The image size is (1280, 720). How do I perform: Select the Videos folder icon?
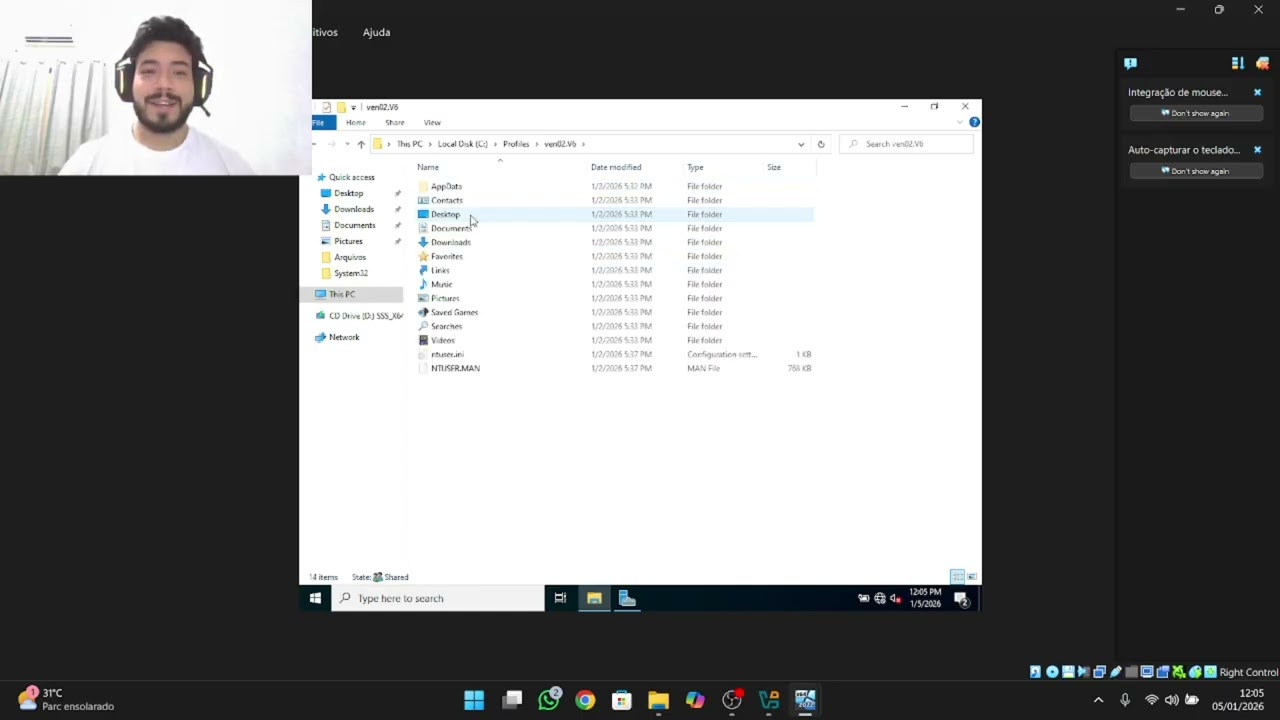tap(423, 340)
